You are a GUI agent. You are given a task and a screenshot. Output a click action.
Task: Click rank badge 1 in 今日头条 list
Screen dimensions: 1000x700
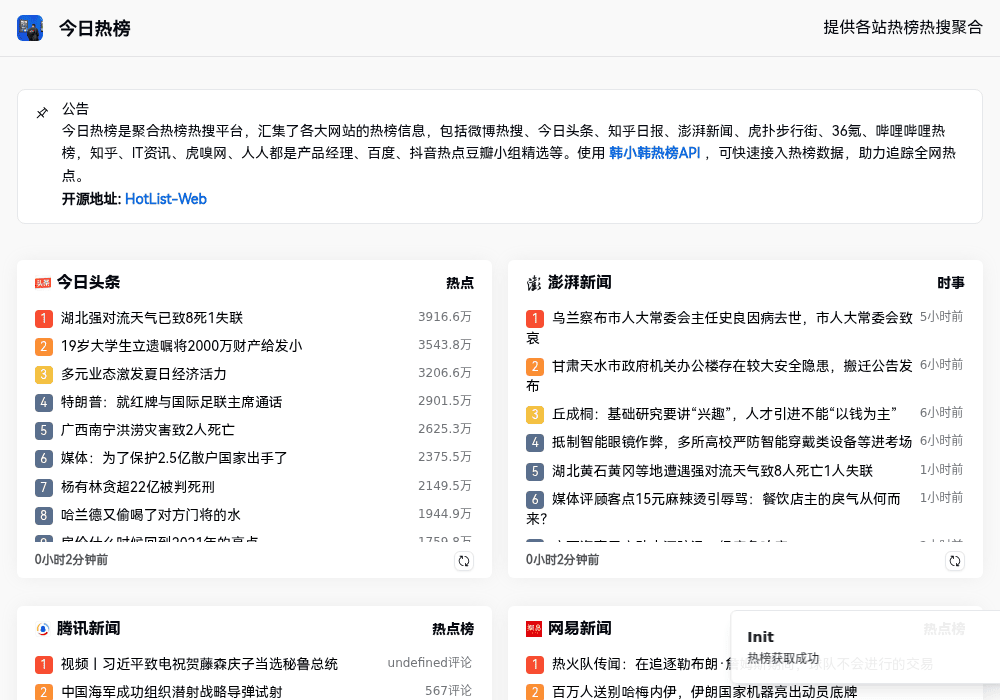pos(43,318)
